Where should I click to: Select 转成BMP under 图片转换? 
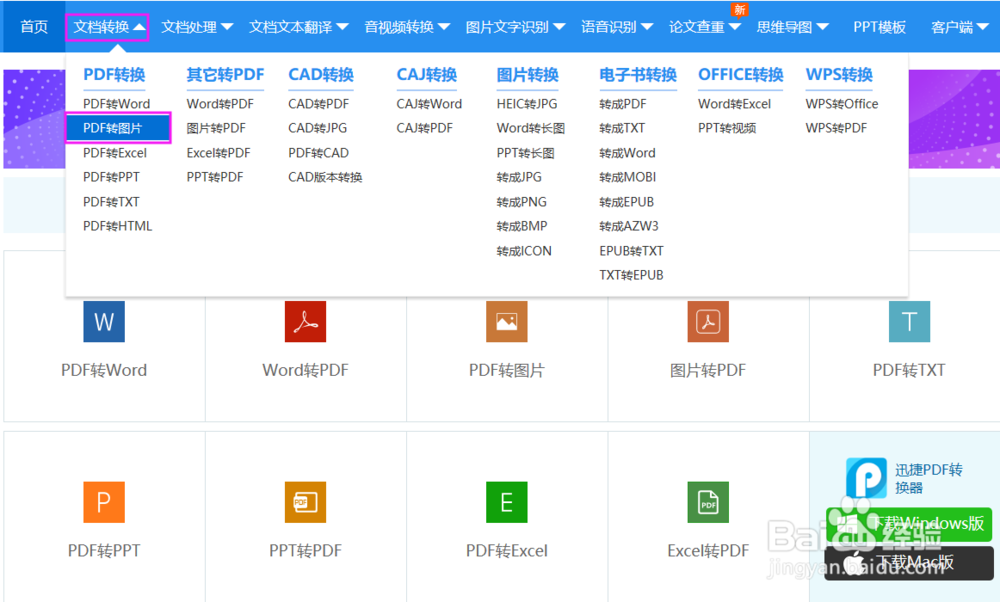point(522,226)
